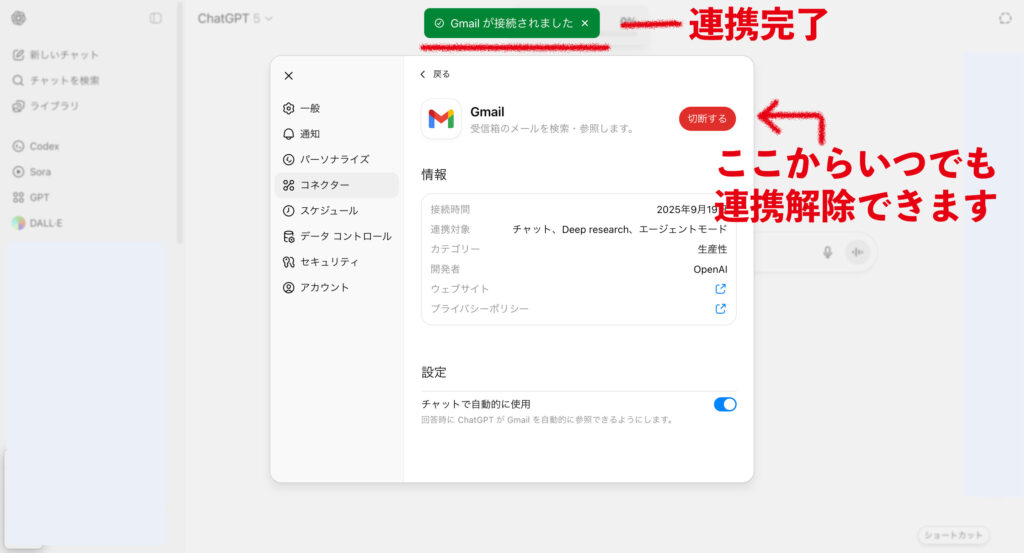Click the ショートカット button
Image resolution: width=1024 pixels, height=553 pixels.
[953, 535]
